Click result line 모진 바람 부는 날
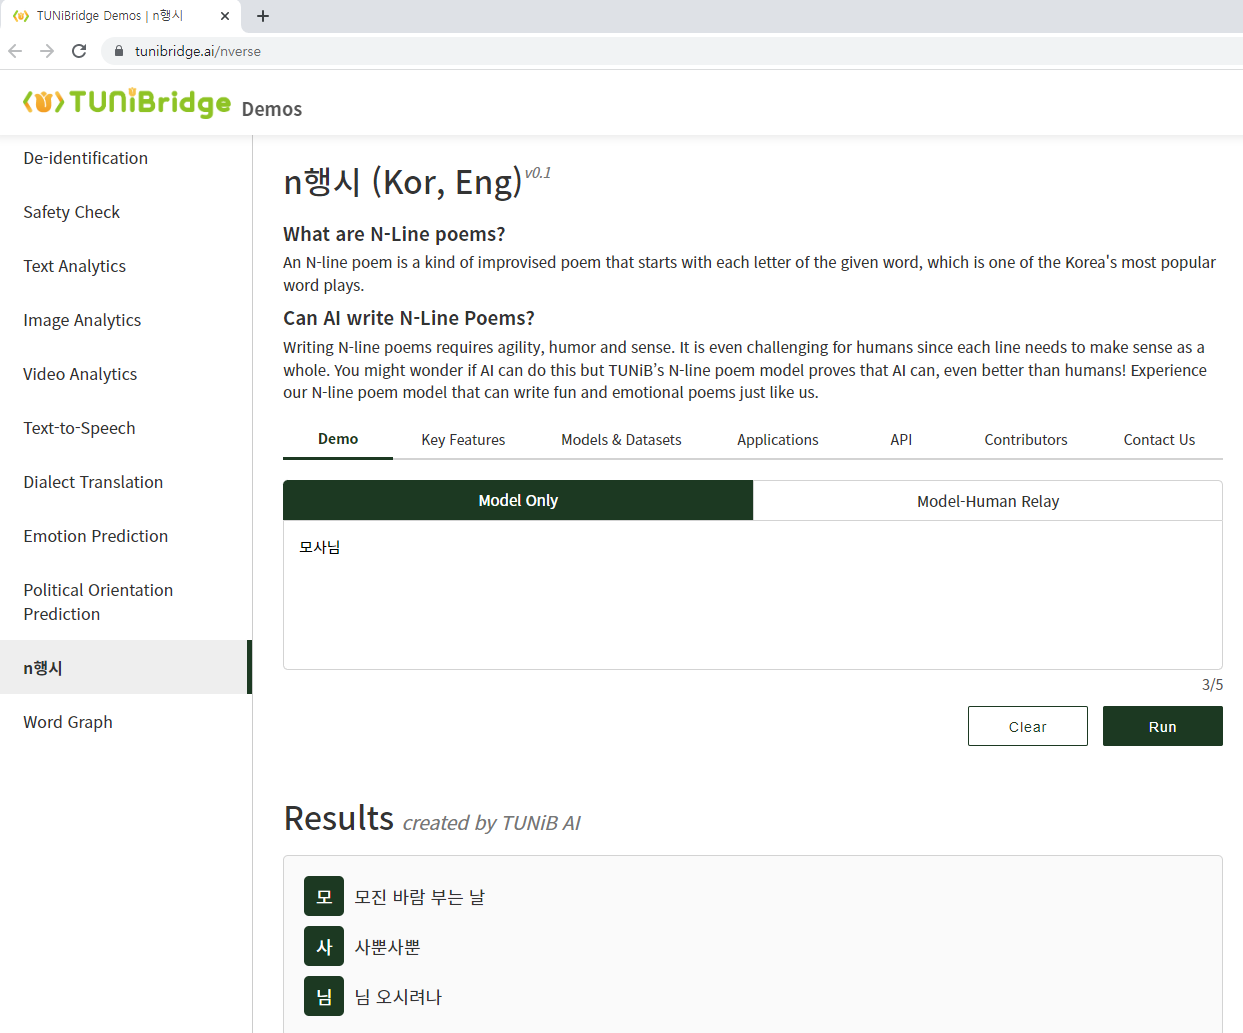This screenshot has width=1243, height=1033. [x=420, y=897]
